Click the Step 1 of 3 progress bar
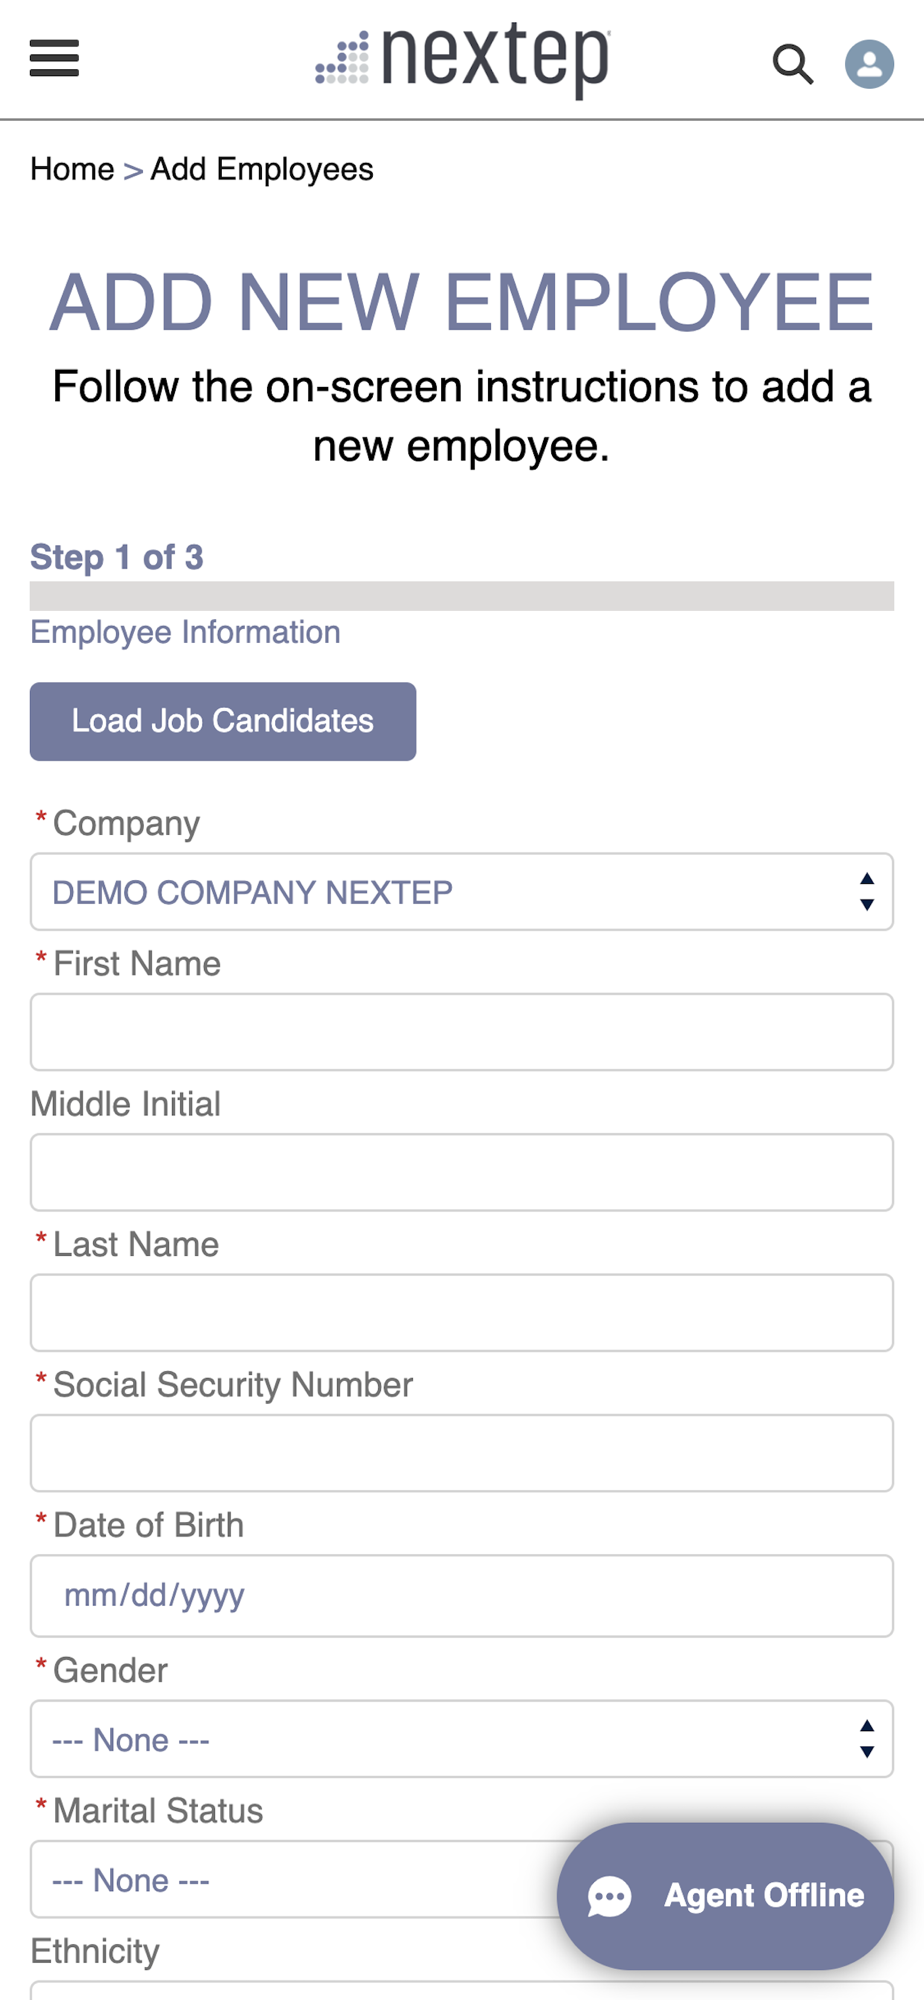924x2000 pixels. (462, 596)
